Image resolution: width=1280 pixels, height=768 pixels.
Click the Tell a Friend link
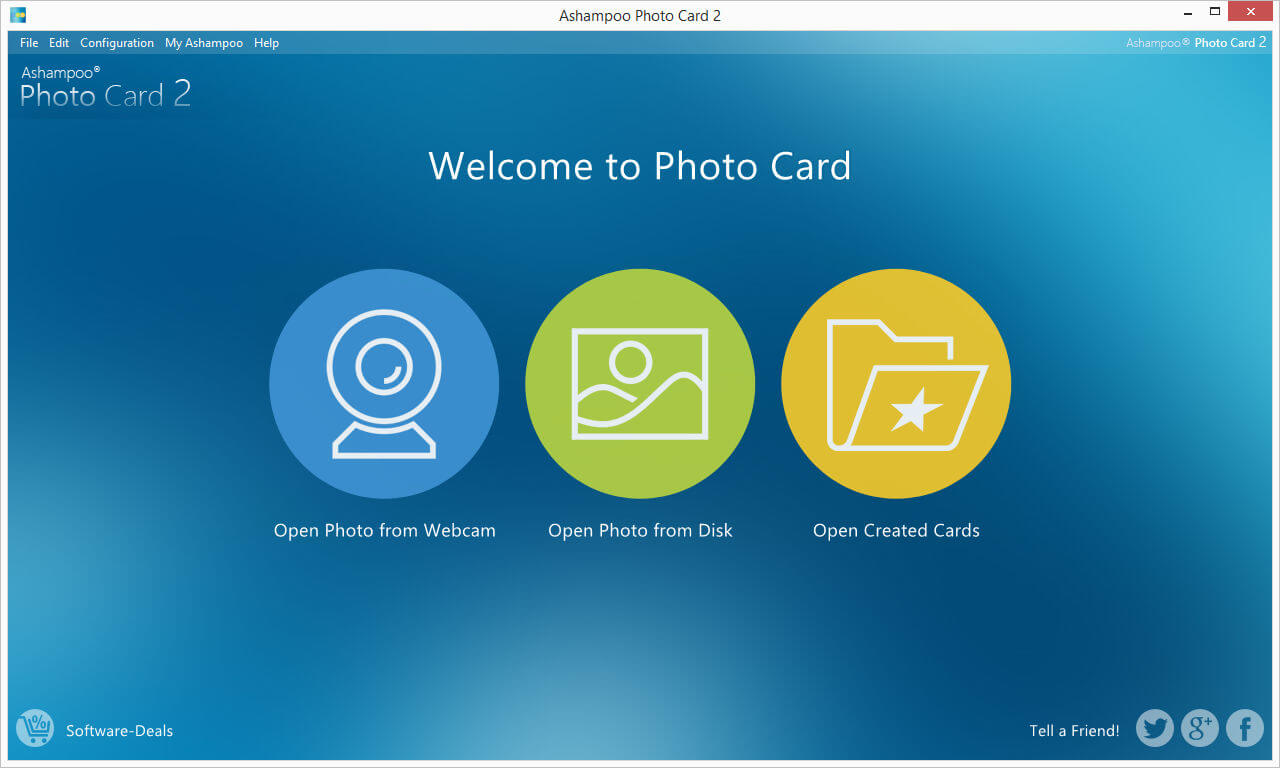[x=1074, y=730]
